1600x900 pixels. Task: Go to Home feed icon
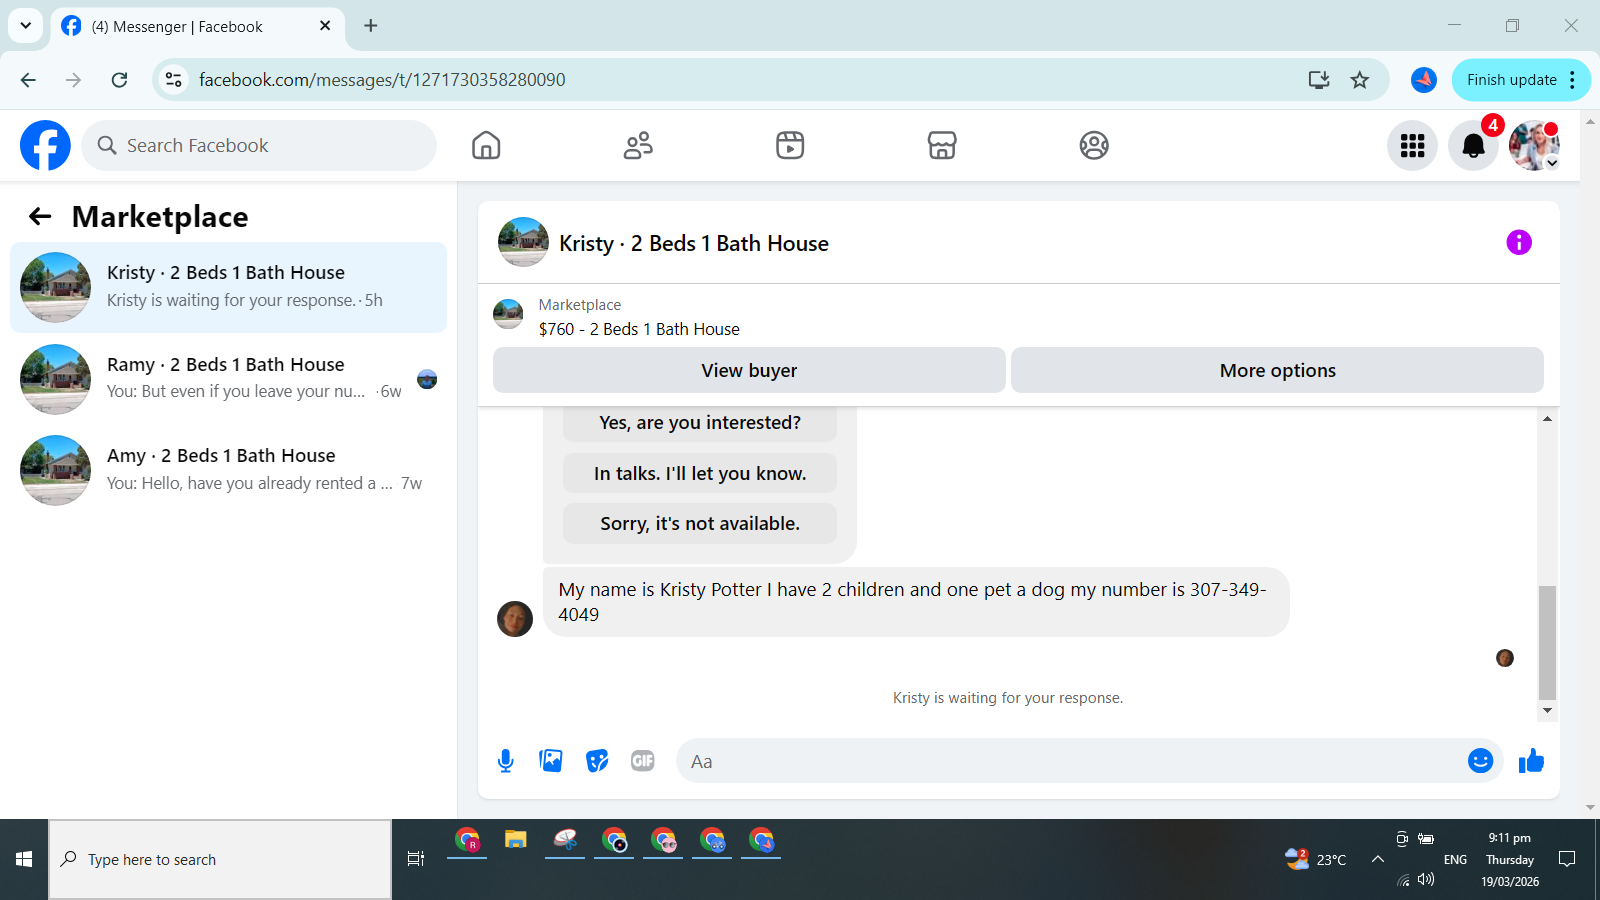486,146
